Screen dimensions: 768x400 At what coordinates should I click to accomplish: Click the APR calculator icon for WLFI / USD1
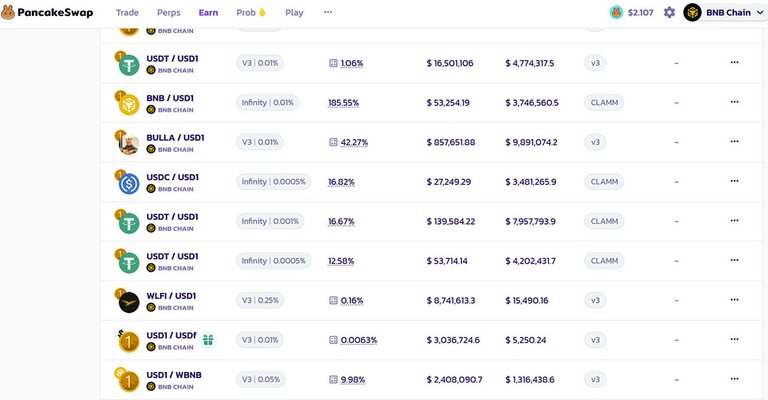coord(333,301)
